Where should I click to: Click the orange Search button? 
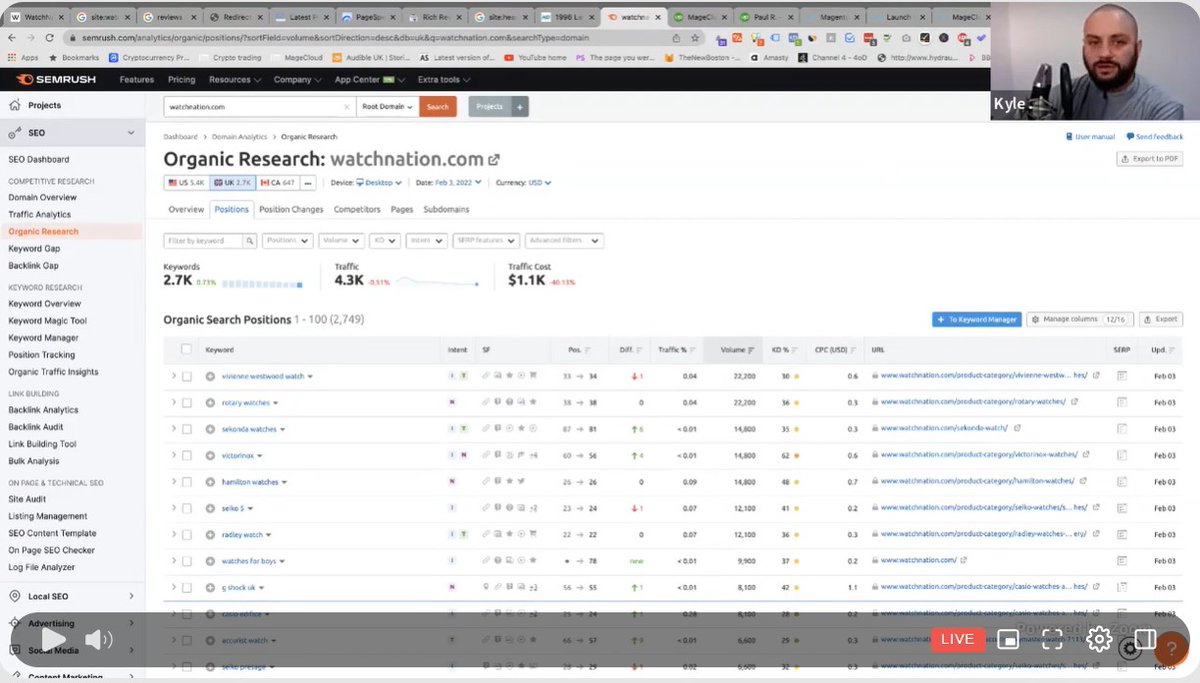tap(438, 107)
